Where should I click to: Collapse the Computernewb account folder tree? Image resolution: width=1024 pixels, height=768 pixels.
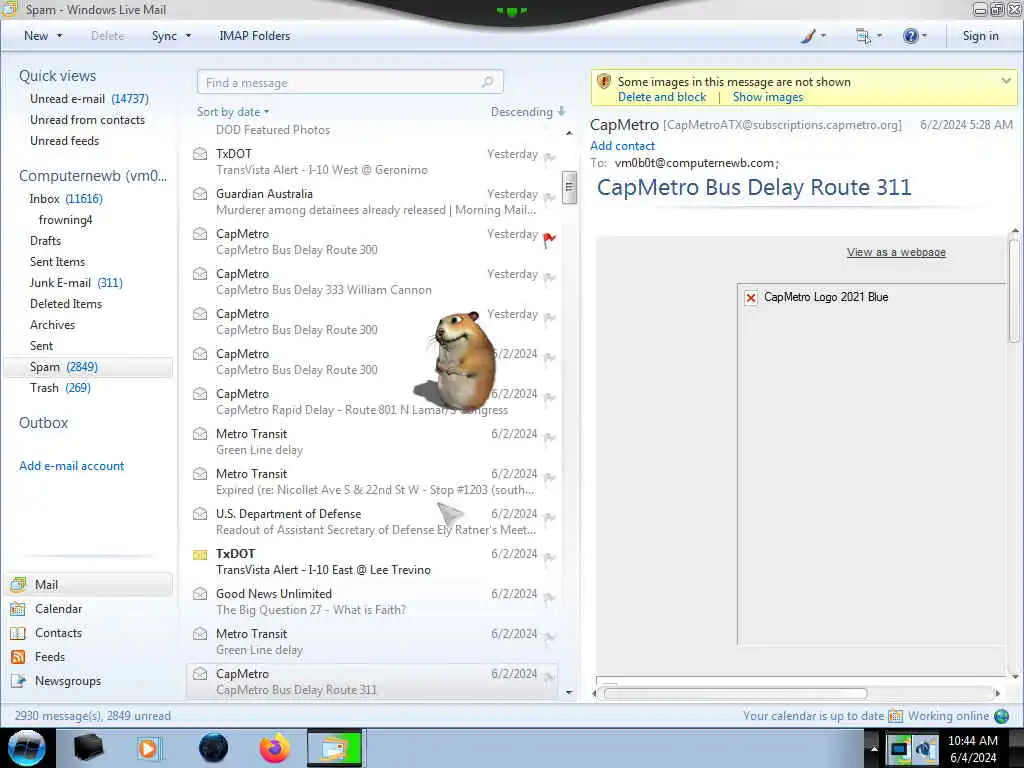tap(93, 176)
